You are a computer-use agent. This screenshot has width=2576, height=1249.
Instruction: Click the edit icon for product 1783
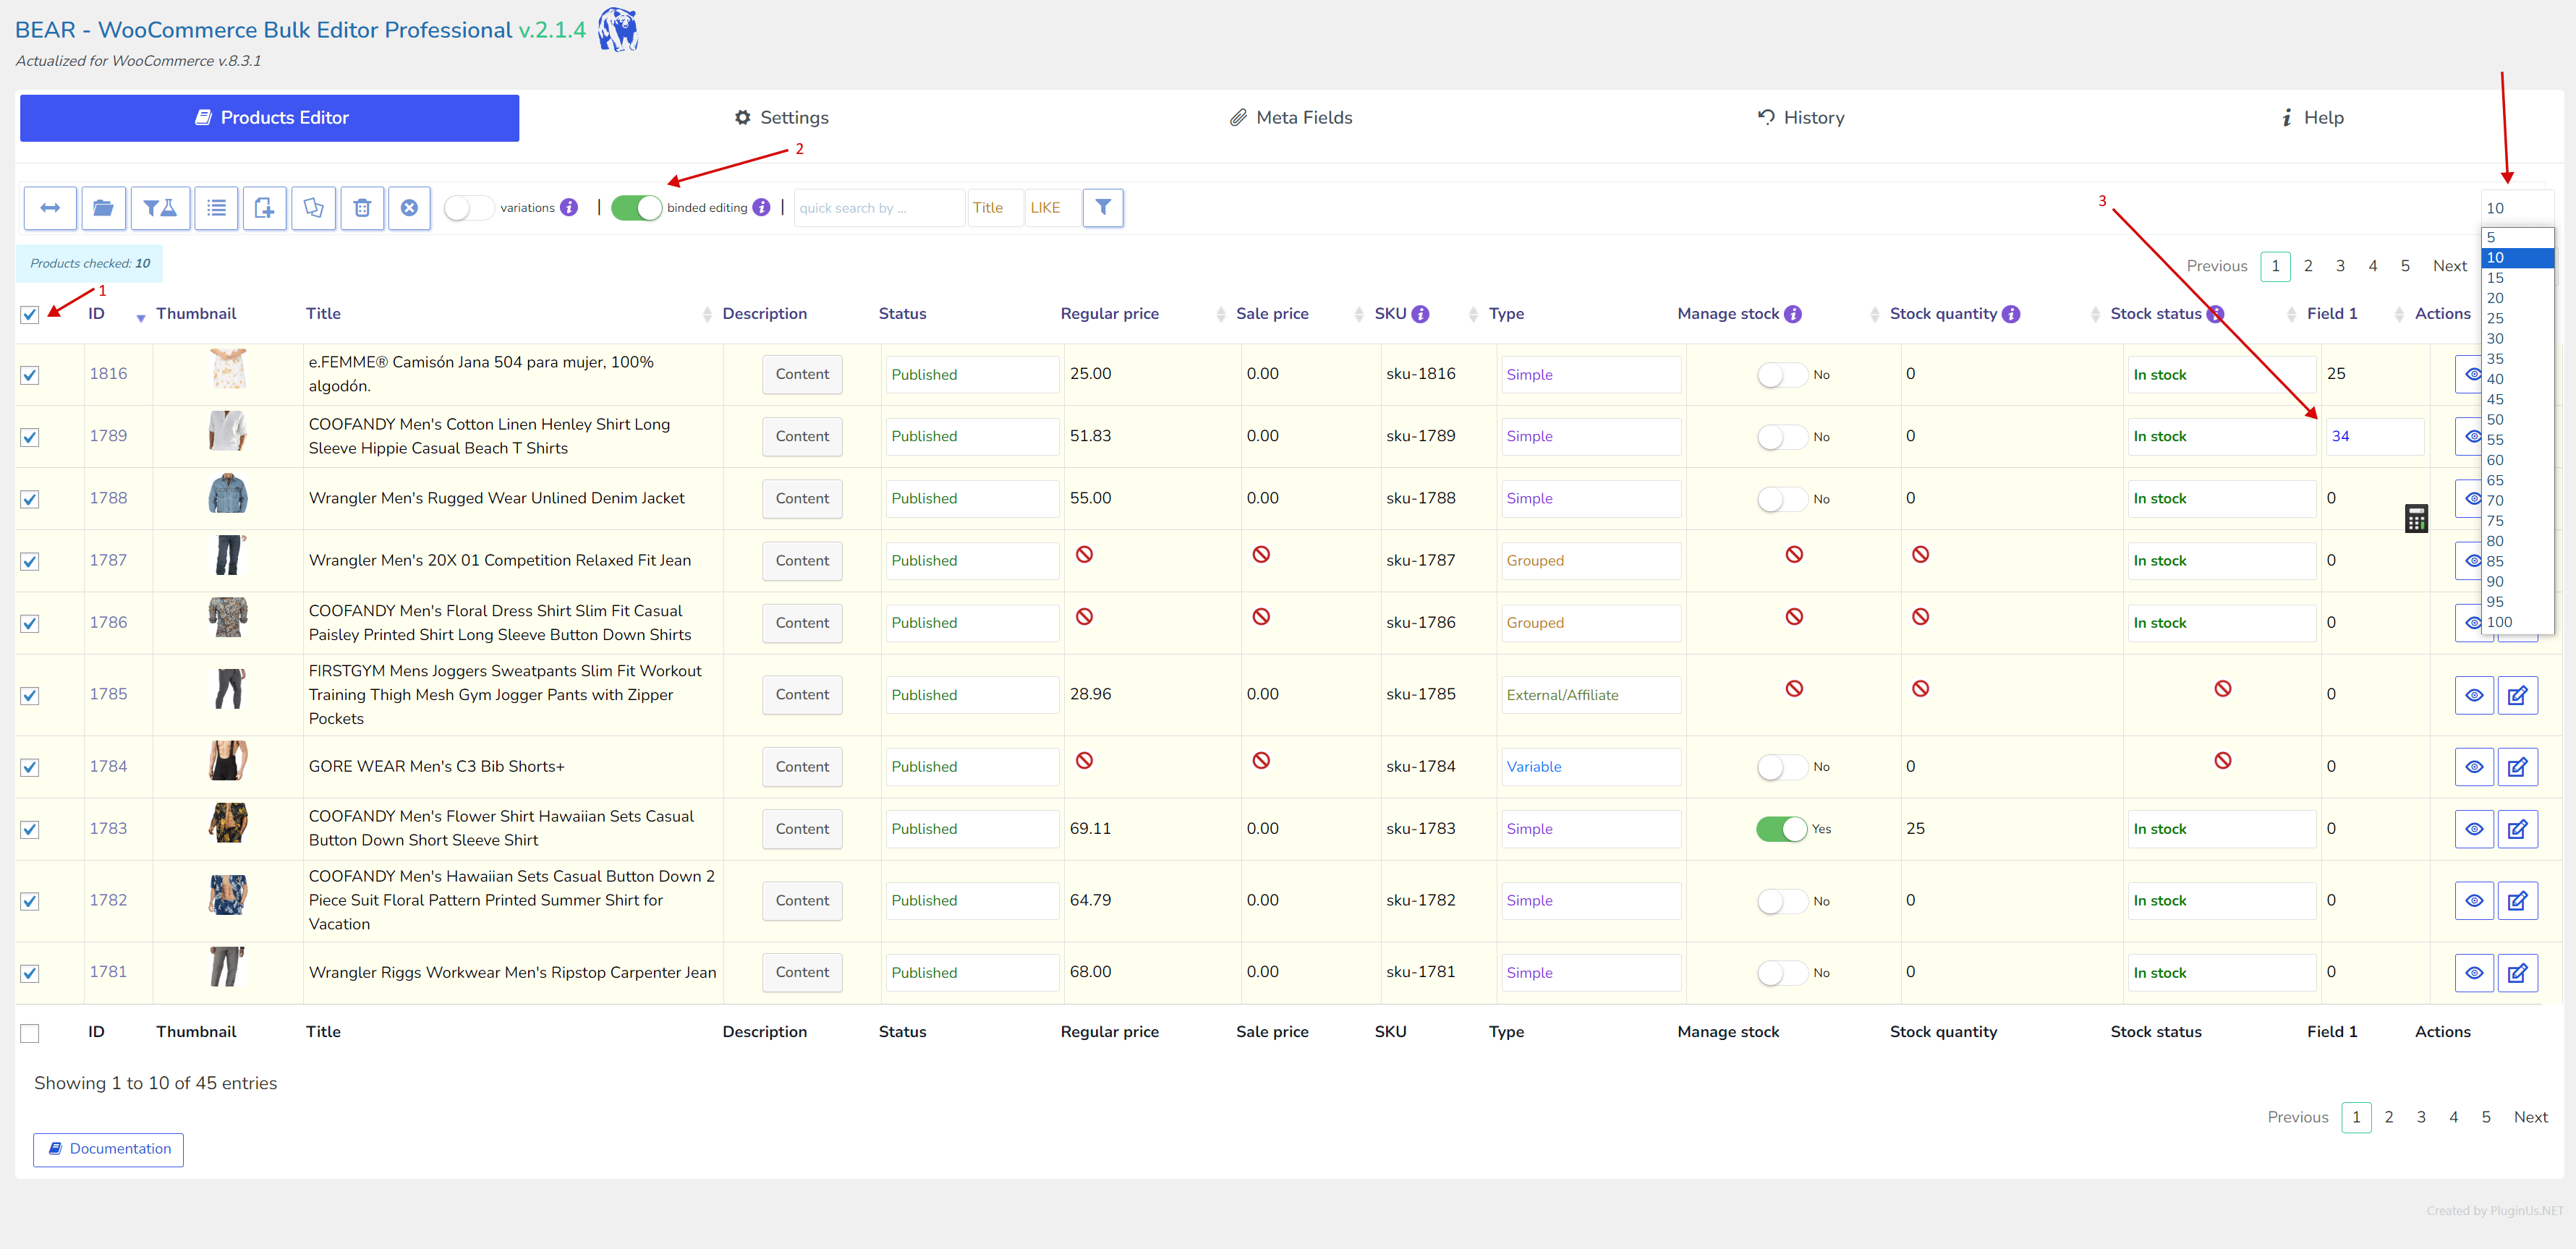point(2517,829)
